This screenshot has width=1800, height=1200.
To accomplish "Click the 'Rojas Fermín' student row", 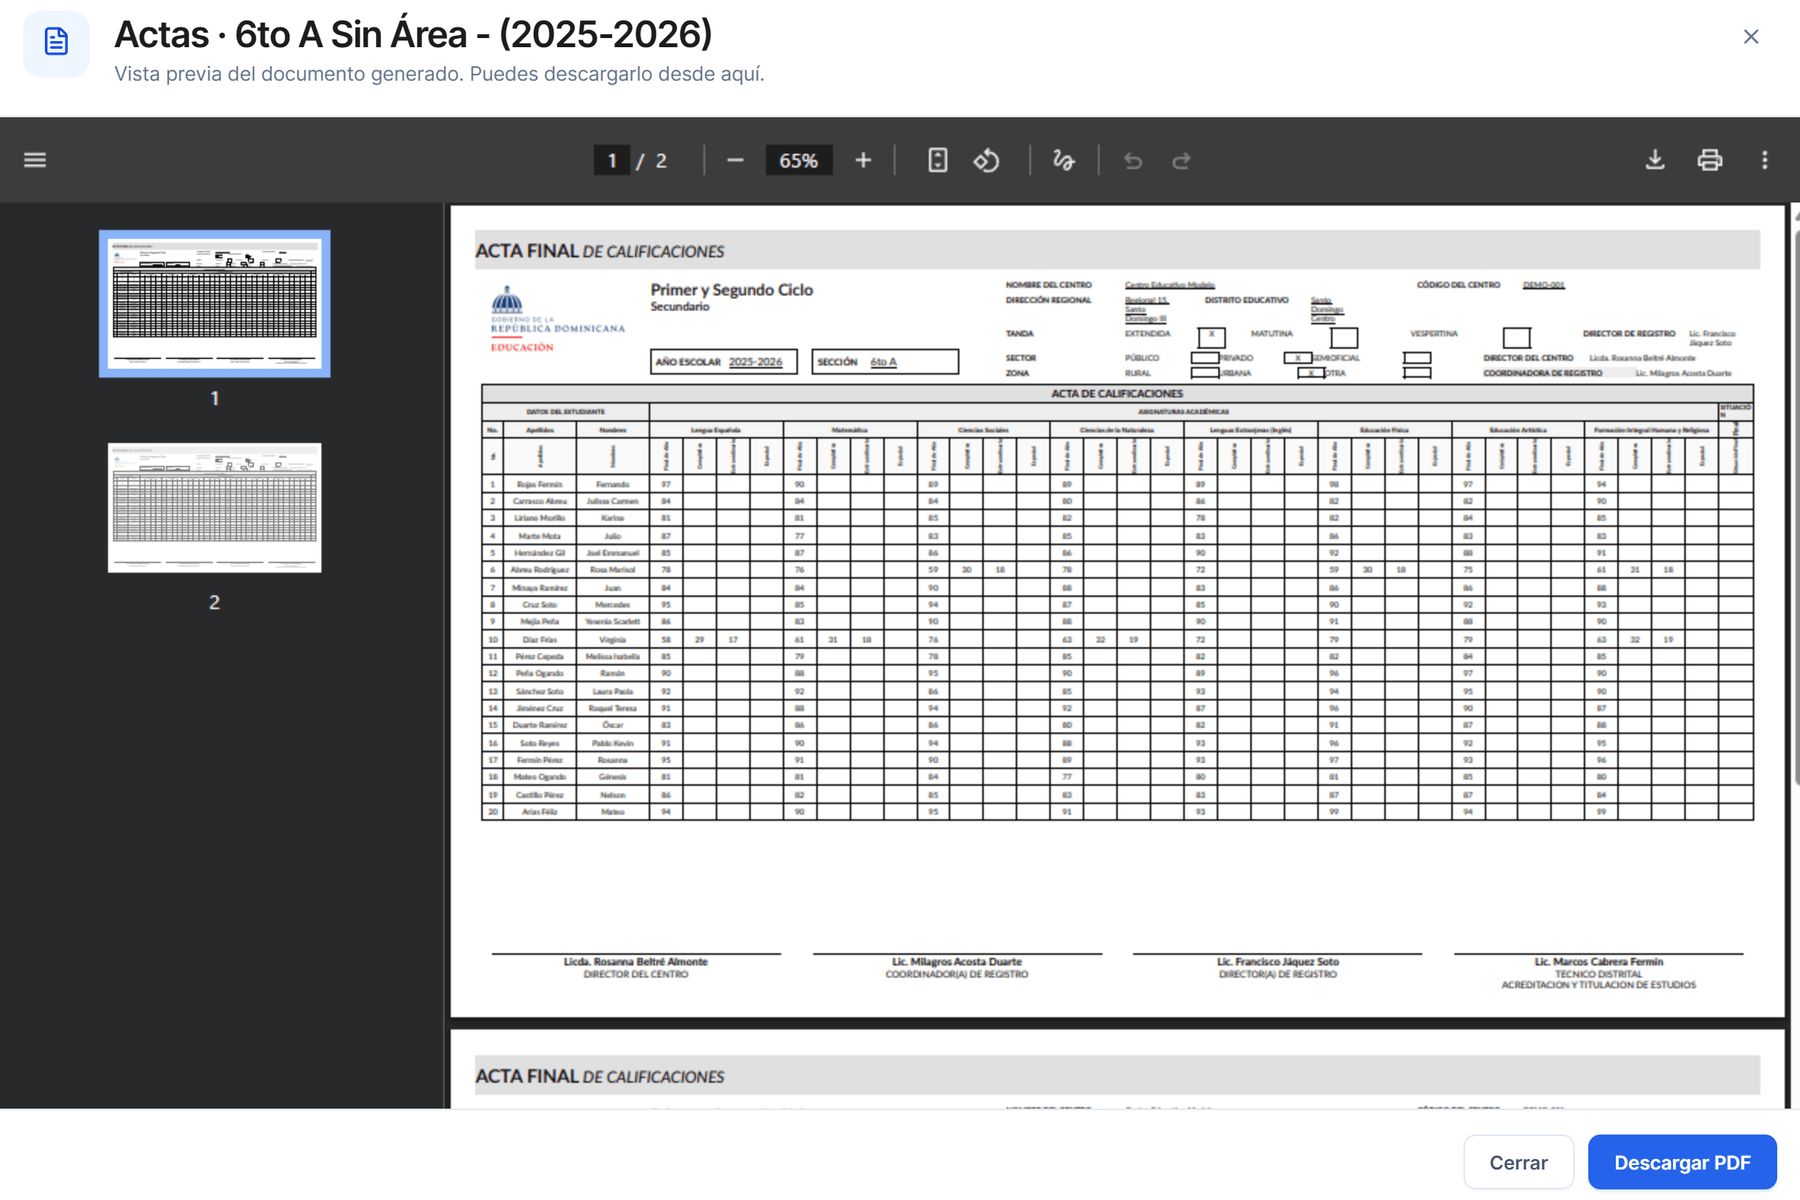I will pos(1117,484).
